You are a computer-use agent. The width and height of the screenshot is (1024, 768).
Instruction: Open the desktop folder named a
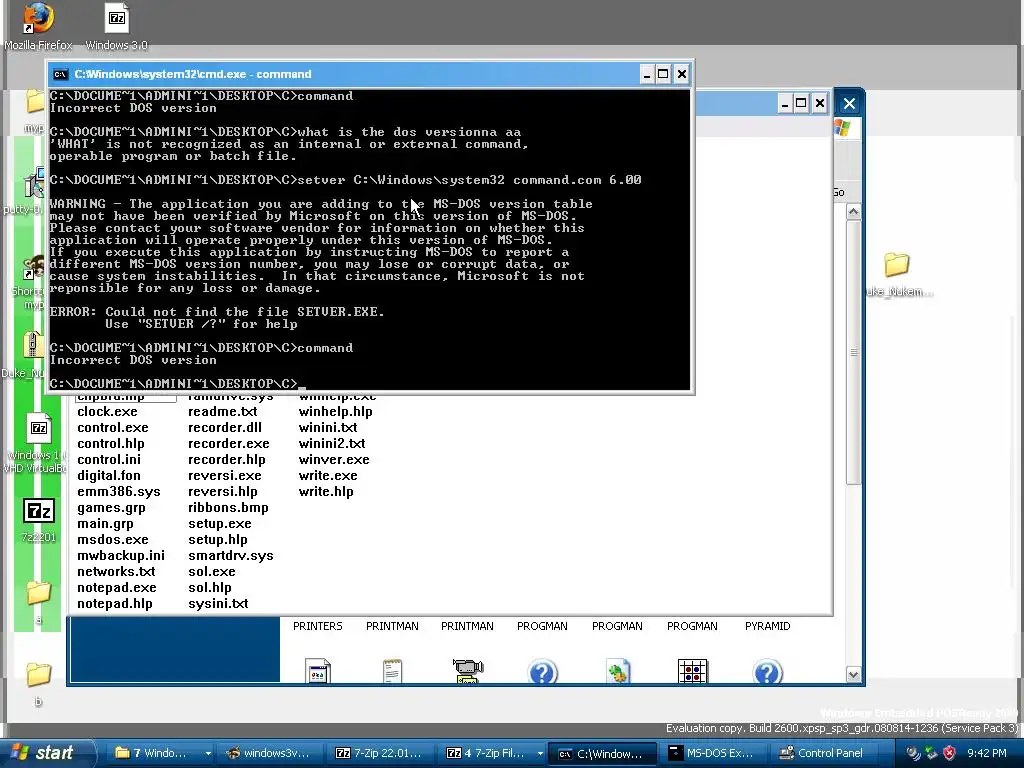[39, 601]
